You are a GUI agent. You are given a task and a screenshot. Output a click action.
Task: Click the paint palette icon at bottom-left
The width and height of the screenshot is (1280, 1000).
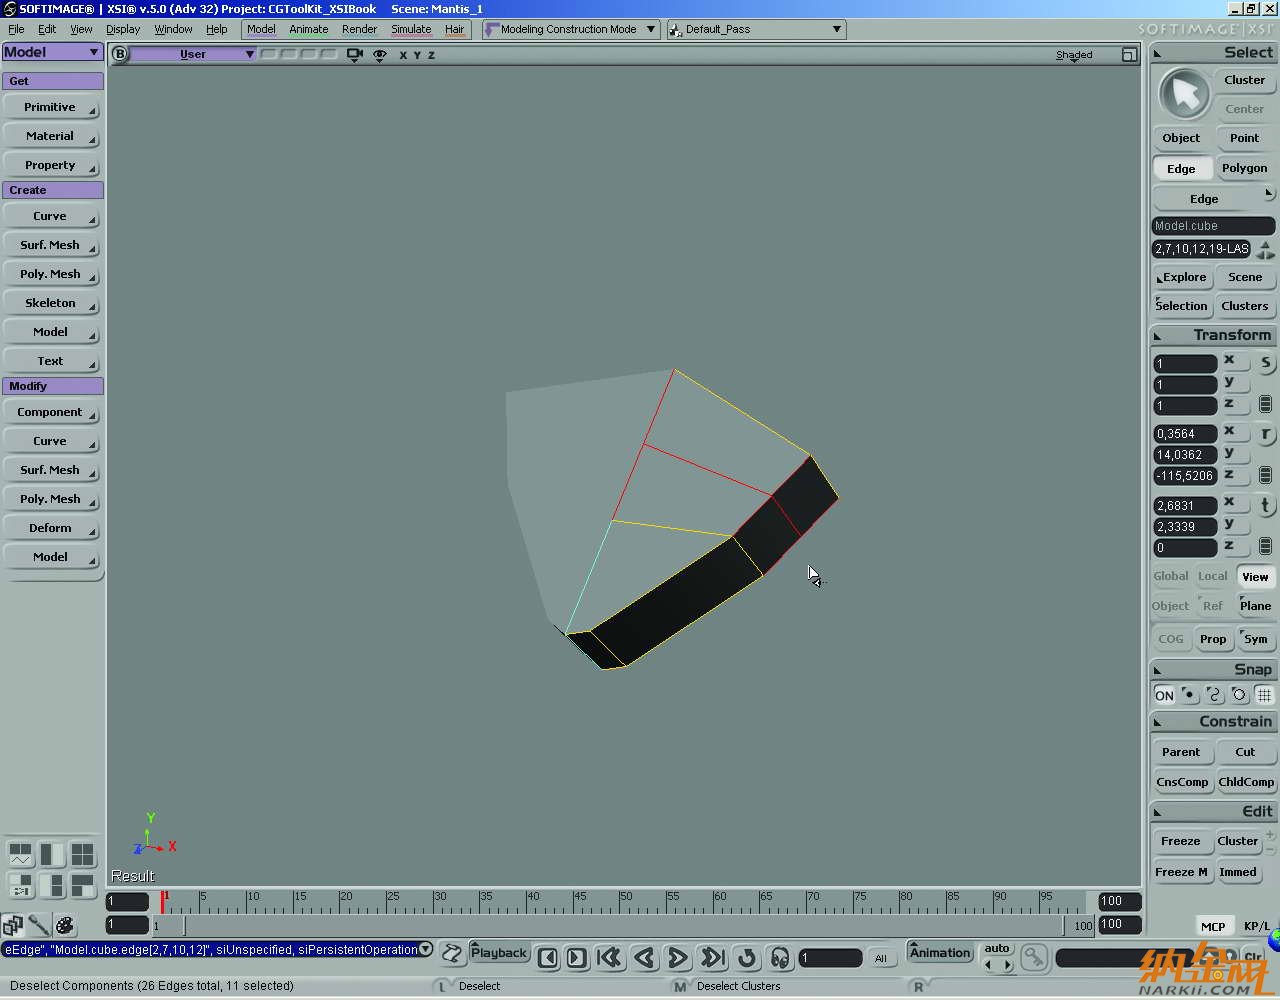65,925
